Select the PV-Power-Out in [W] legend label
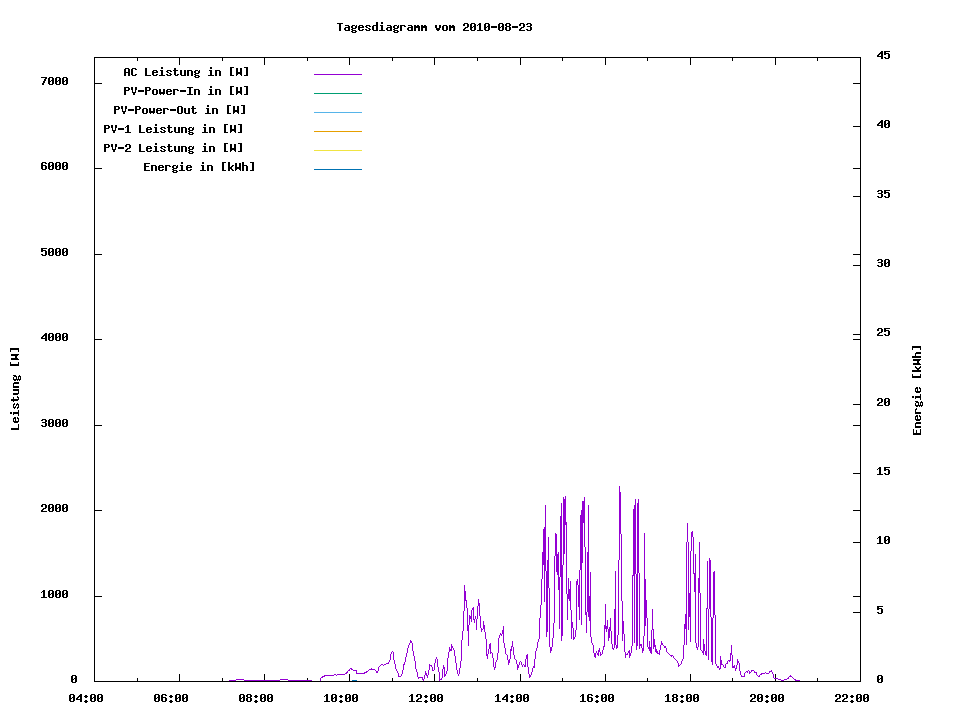Image resolution: width=960 pixels, height=720 pixels. [x=180, y=110]
